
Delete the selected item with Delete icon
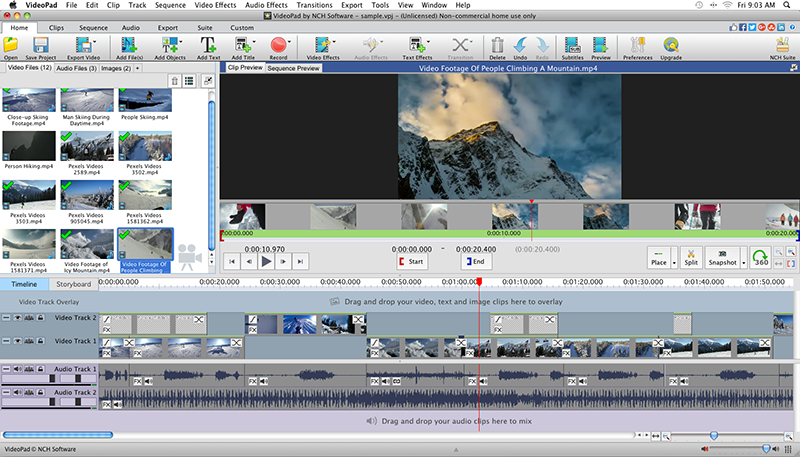pos(497,45)
